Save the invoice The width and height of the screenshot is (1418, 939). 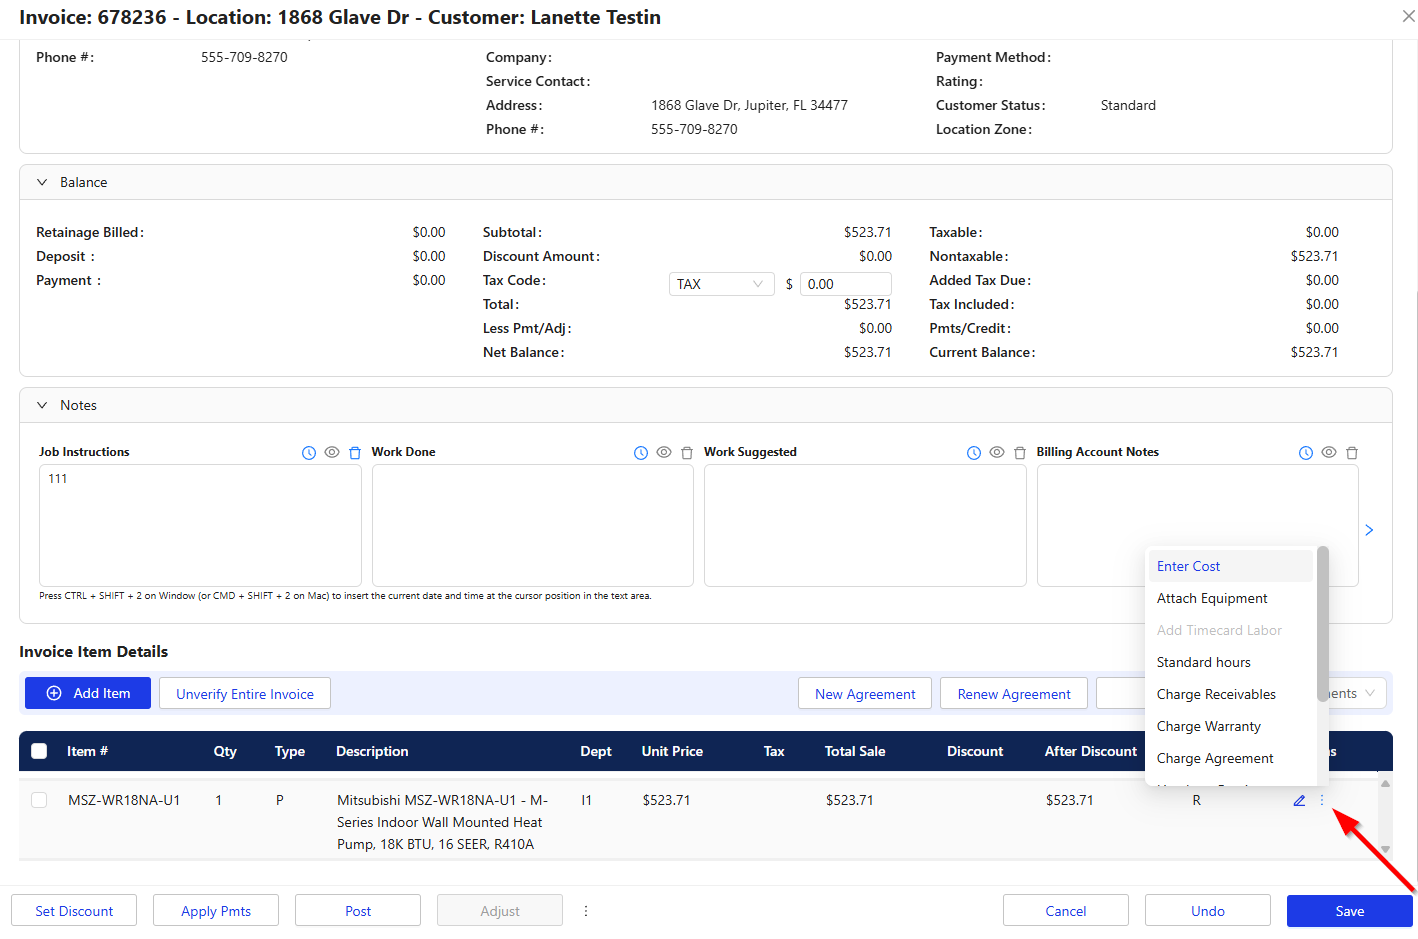tap(1350, 911)
